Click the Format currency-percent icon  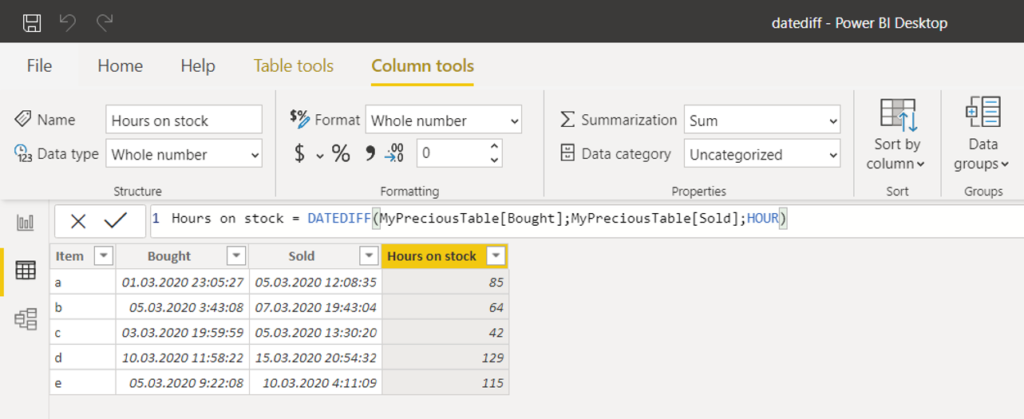point(299,119)
